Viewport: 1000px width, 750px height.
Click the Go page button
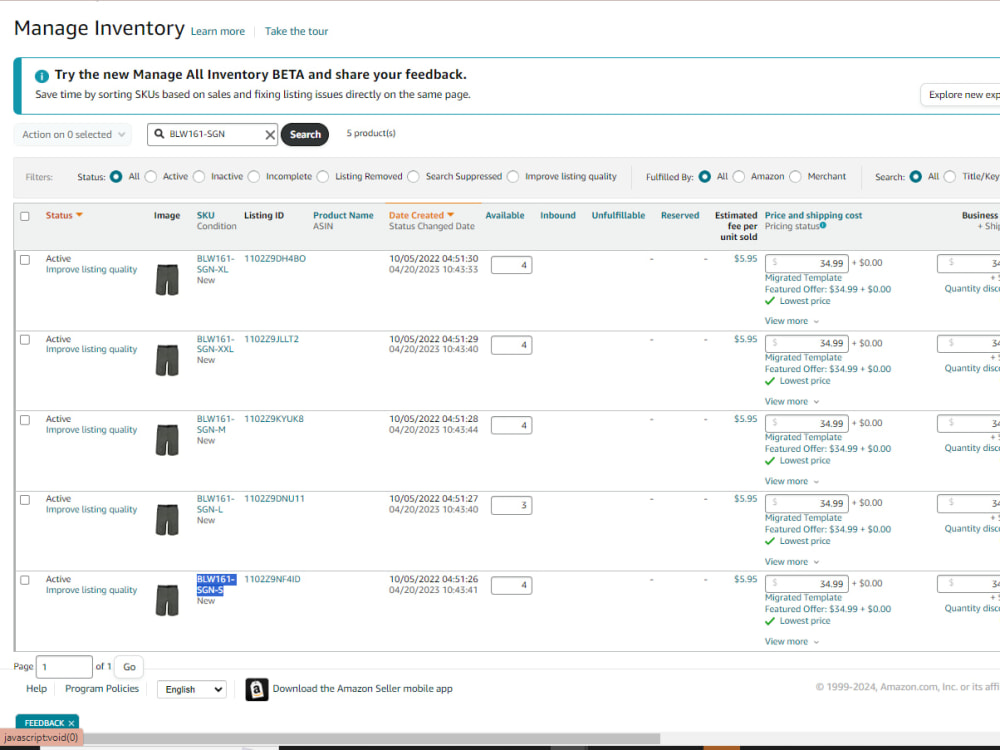tap(129, 667)
